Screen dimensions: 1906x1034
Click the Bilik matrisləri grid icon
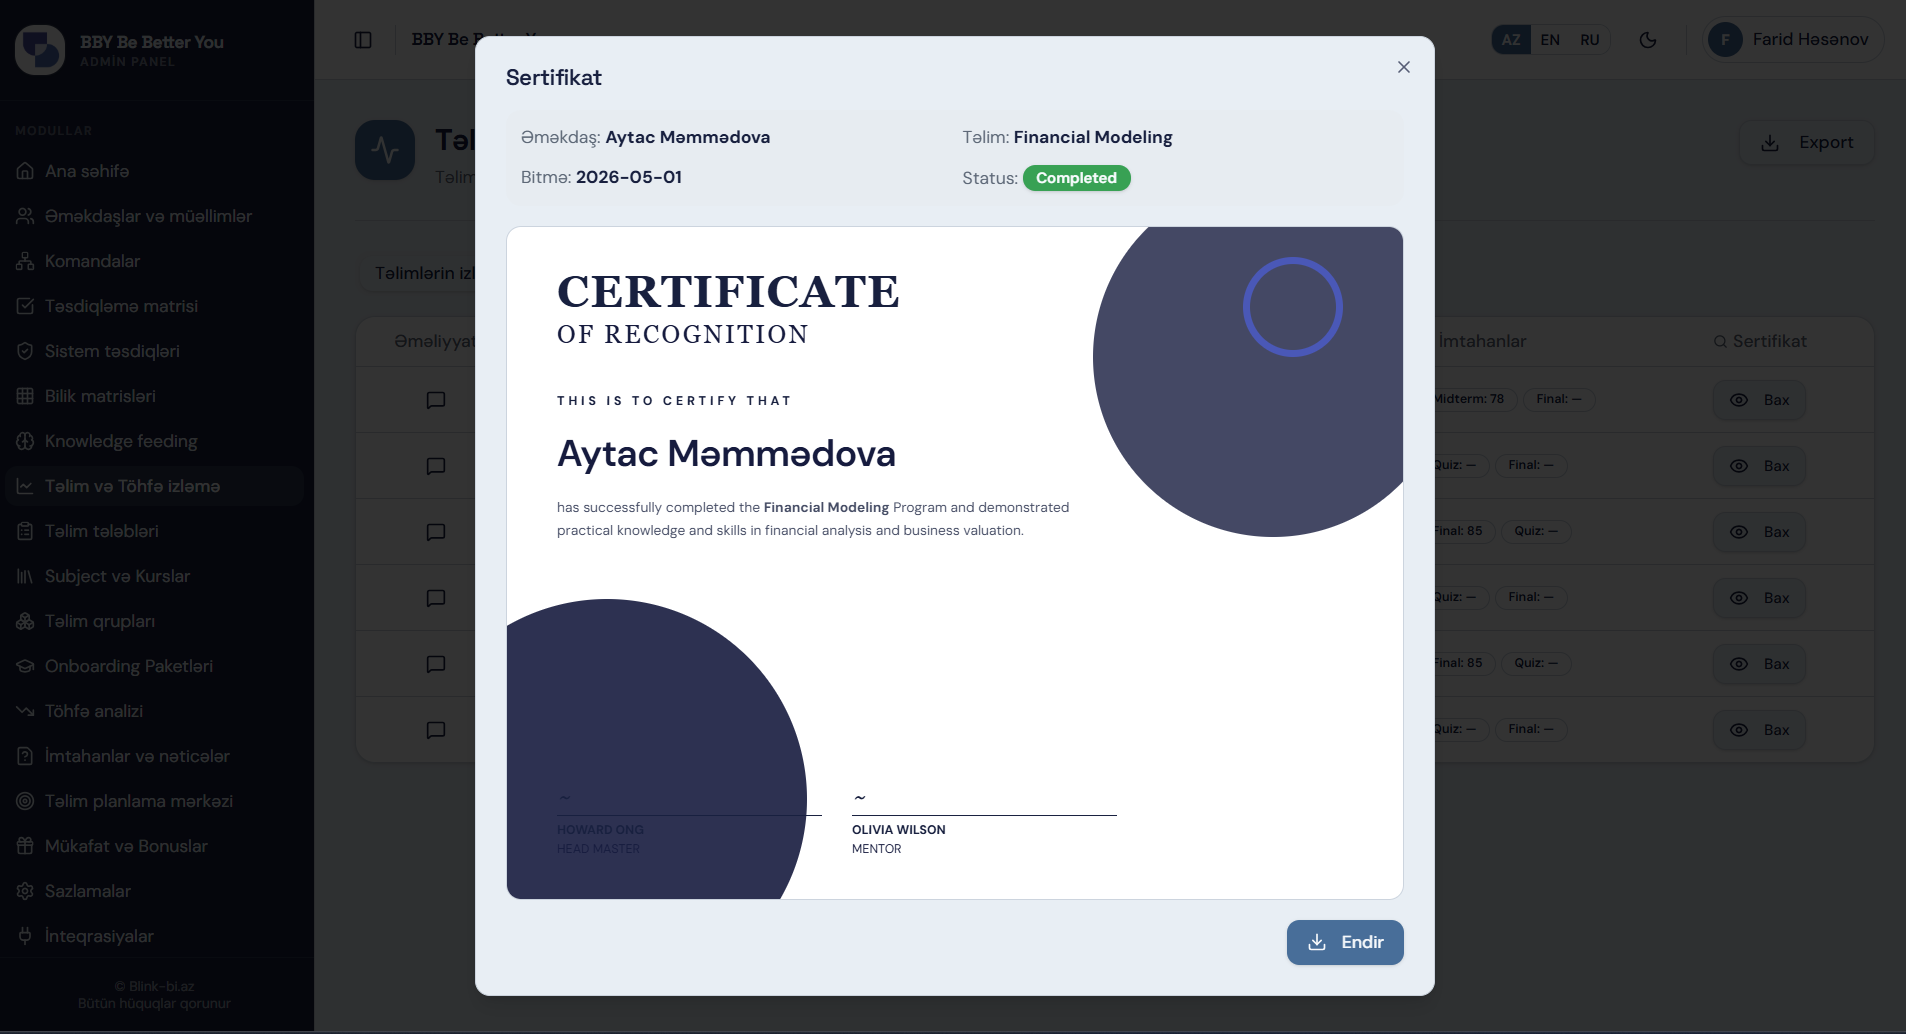(x=25, y=396)
